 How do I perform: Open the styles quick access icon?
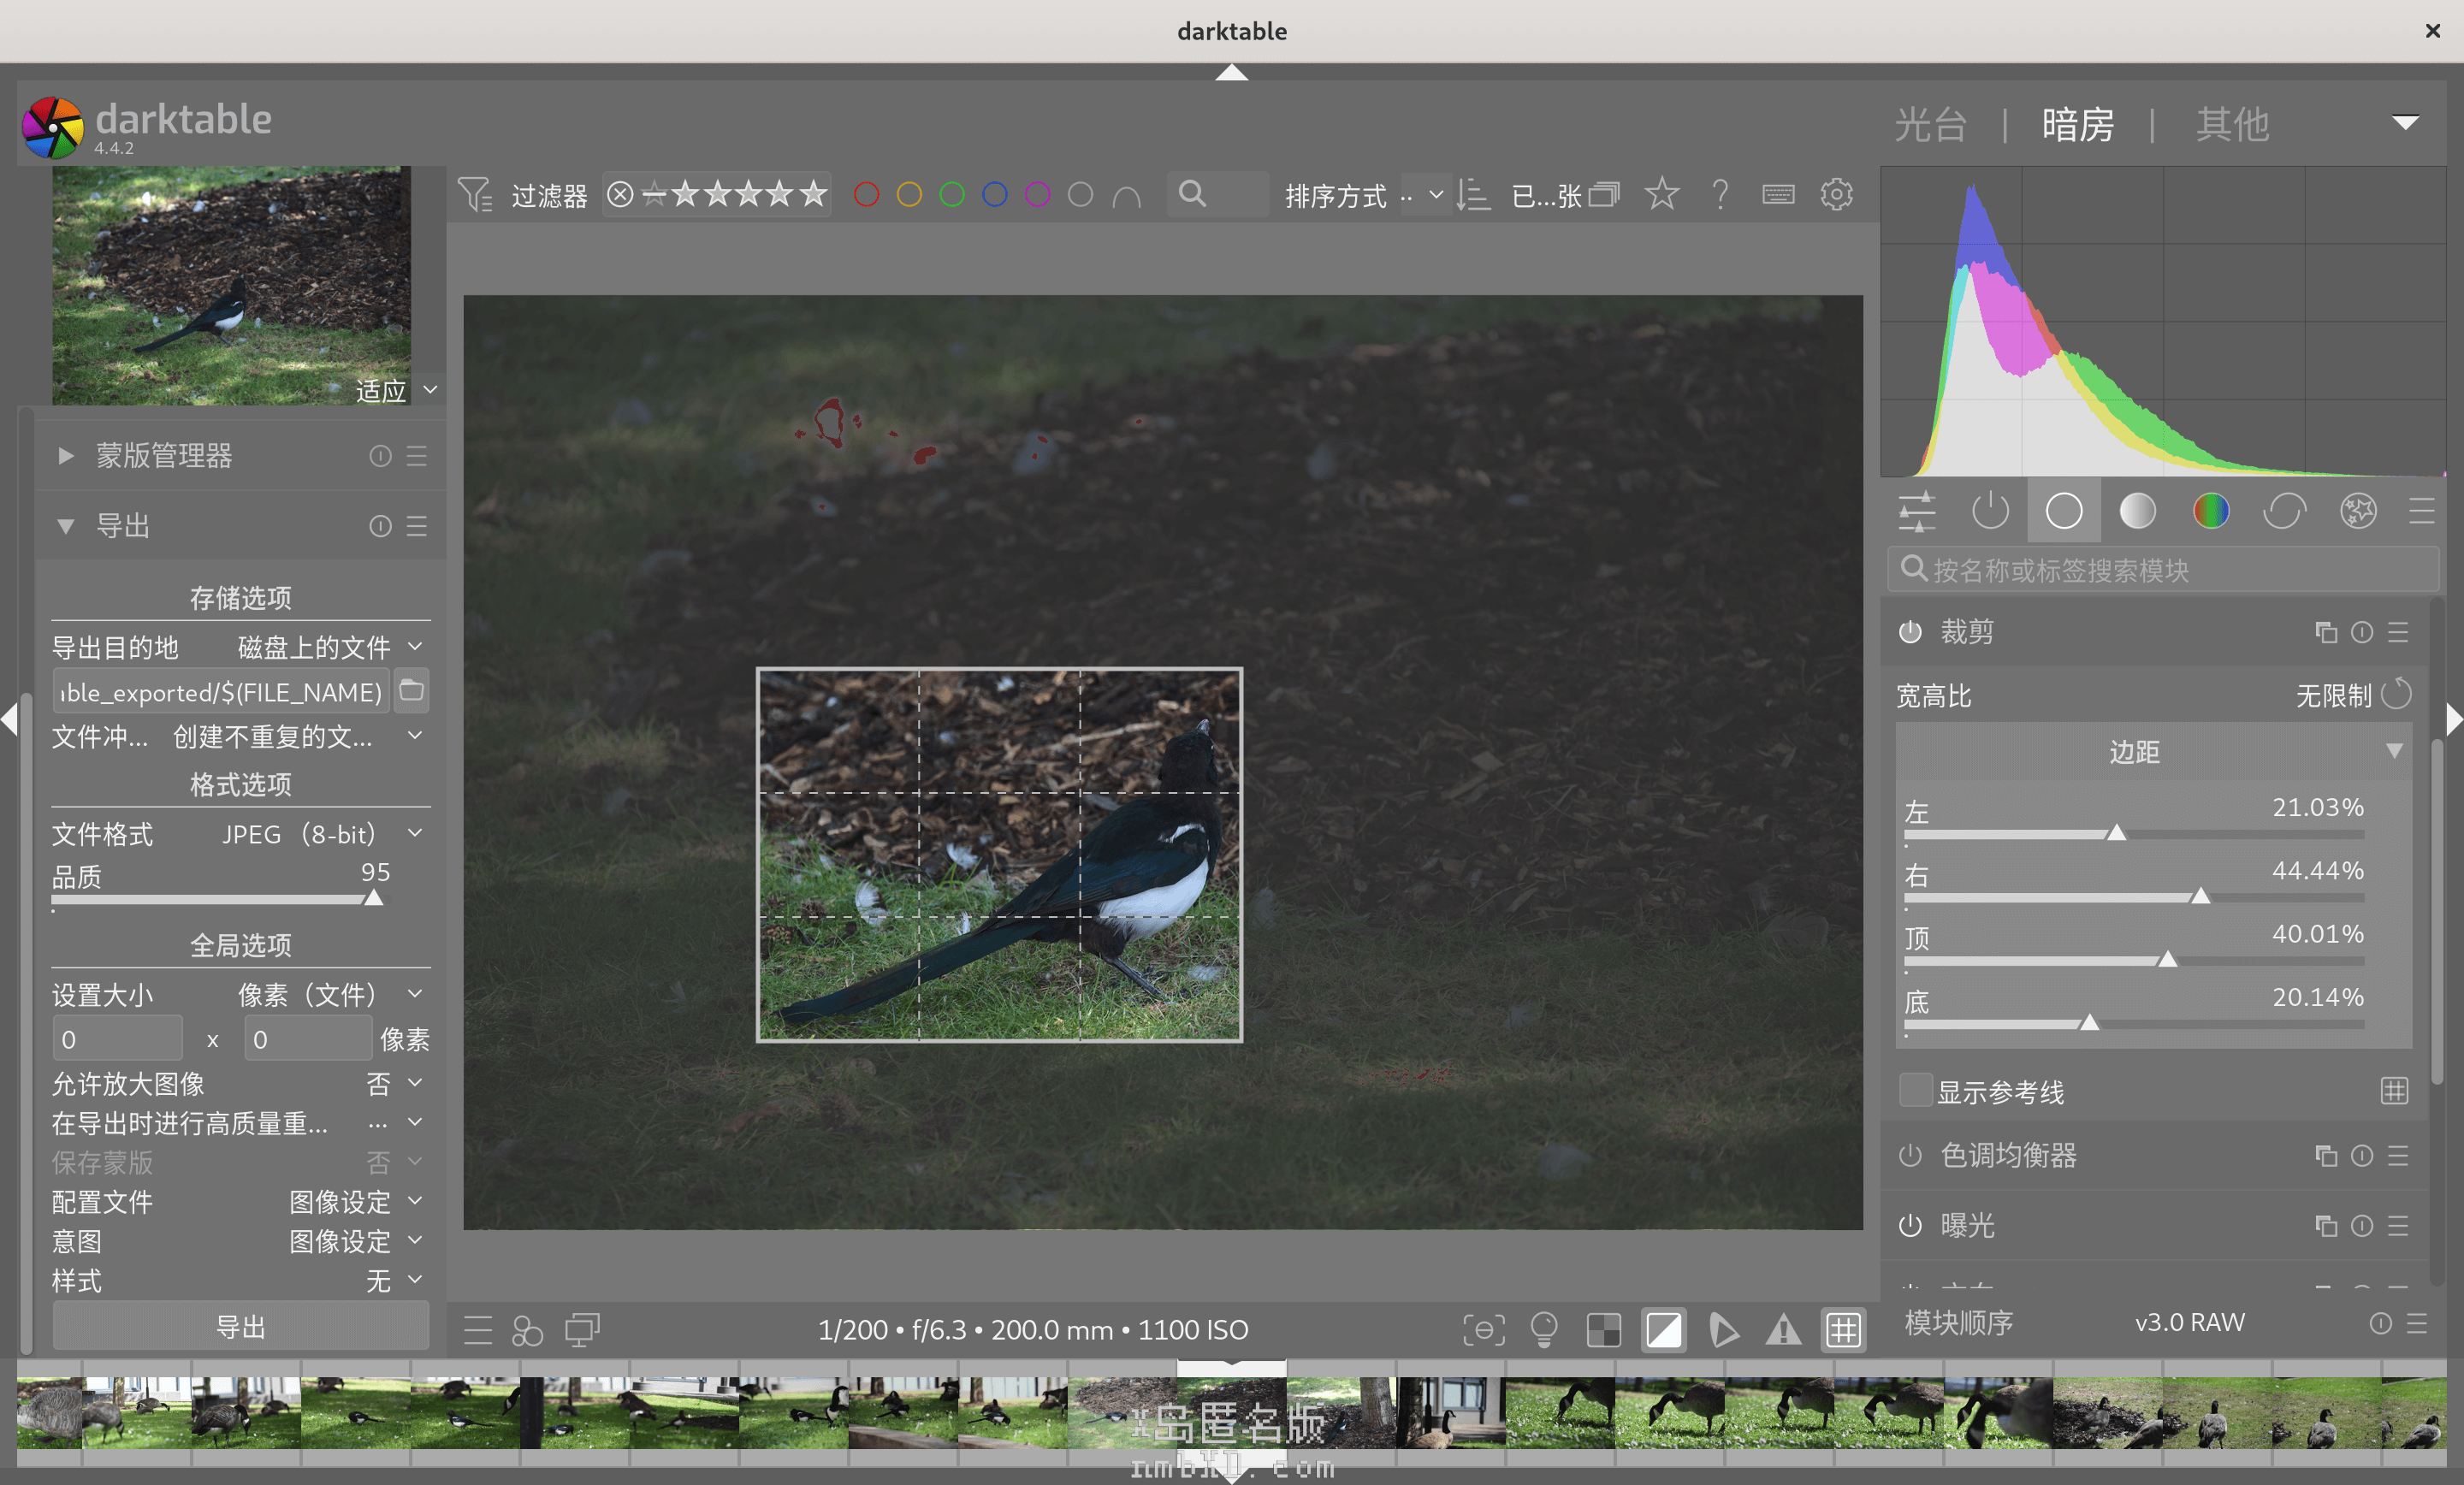pyautogui.click(x=527, y=1330)
